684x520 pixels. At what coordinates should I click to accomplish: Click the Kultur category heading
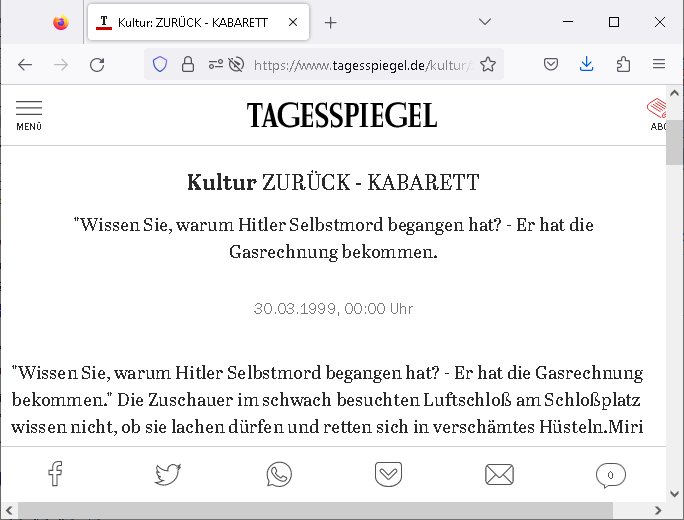coord(222,182)
